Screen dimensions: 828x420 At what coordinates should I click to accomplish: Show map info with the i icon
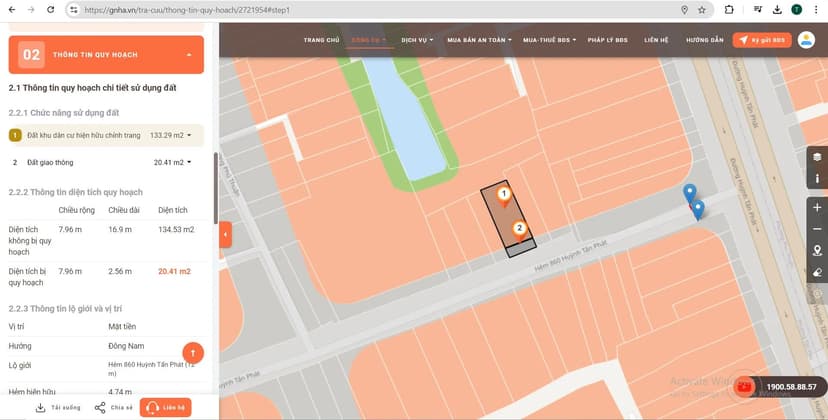pyautogui.click(x=817, y=179)
